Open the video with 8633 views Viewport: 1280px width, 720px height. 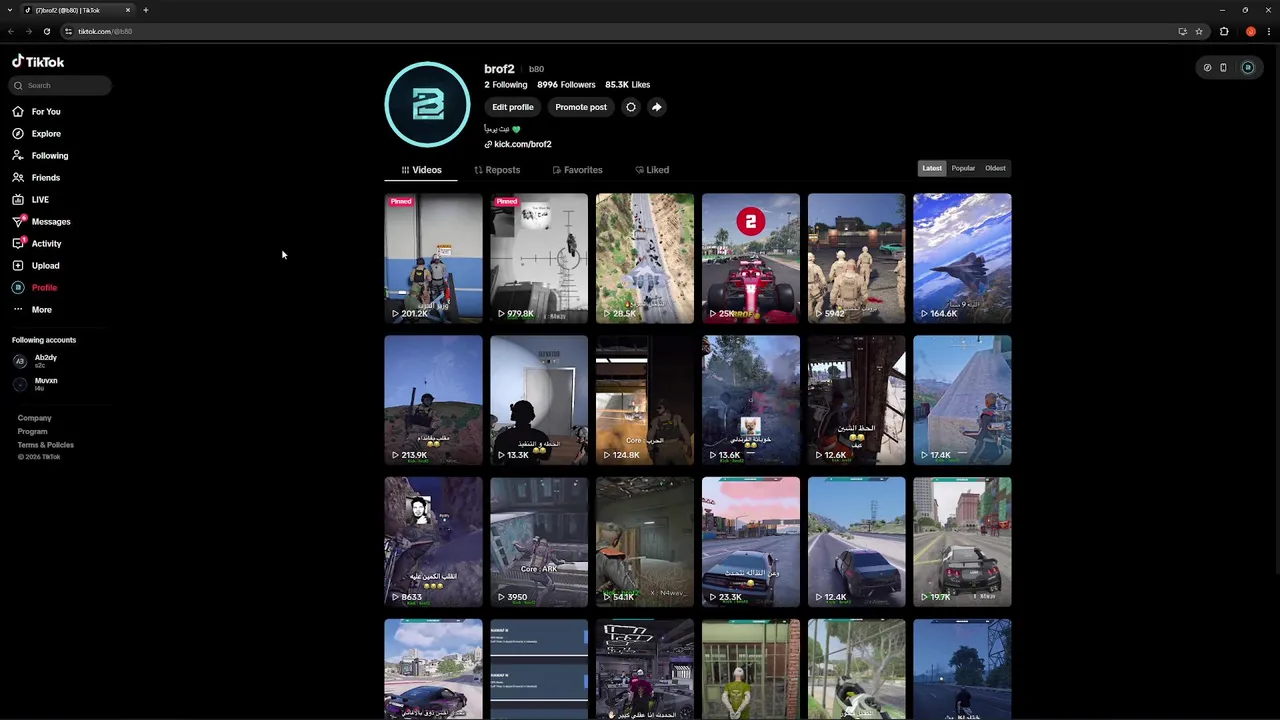tap(433, 542)
